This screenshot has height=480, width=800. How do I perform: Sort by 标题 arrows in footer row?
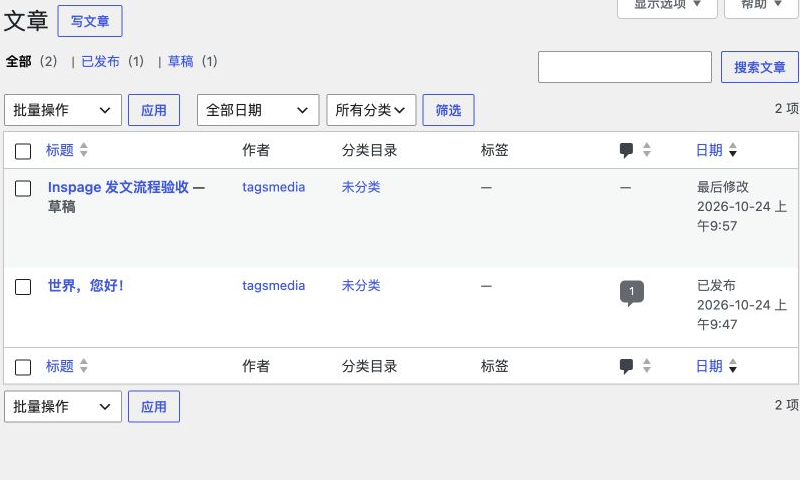tap(84, 366)
